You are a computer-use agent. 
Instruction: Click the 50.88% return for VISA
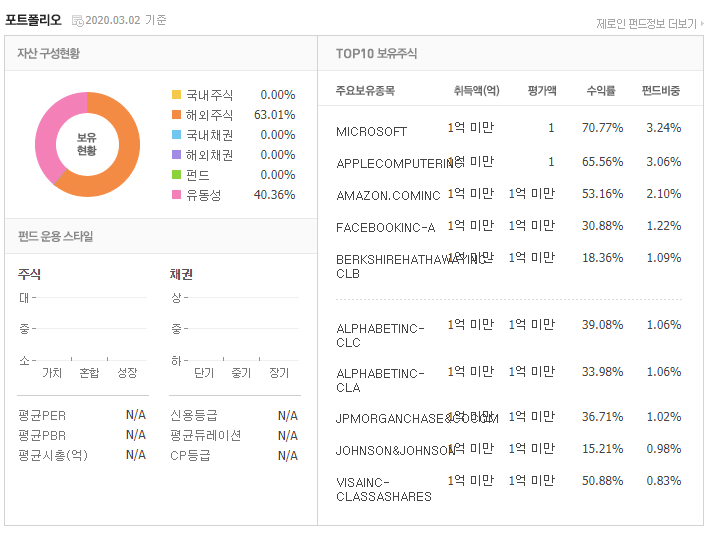click(602, 481)
